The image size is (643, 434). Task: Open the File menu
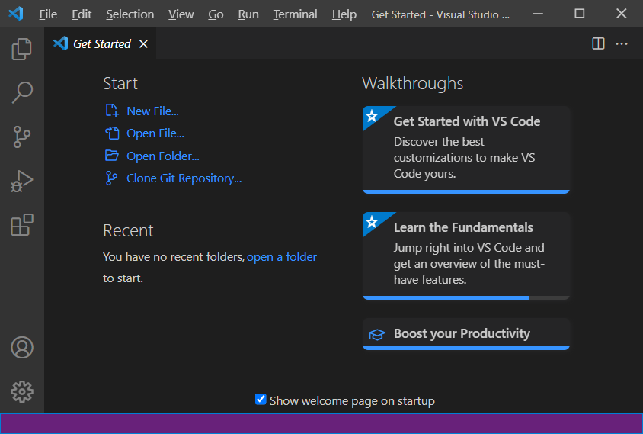[48, 14]
